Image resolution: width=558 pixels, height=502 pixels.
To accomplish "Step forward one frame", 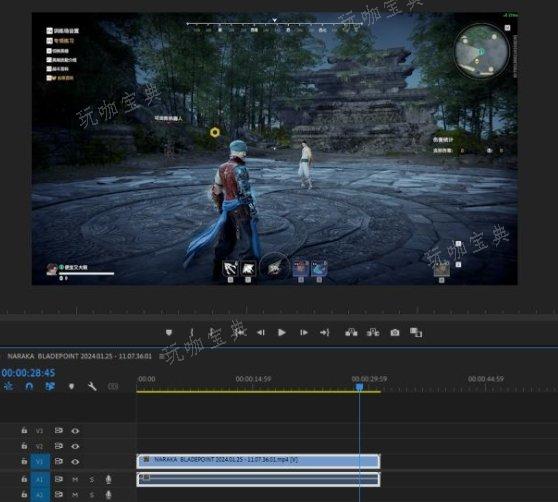I will click(304, 332).
